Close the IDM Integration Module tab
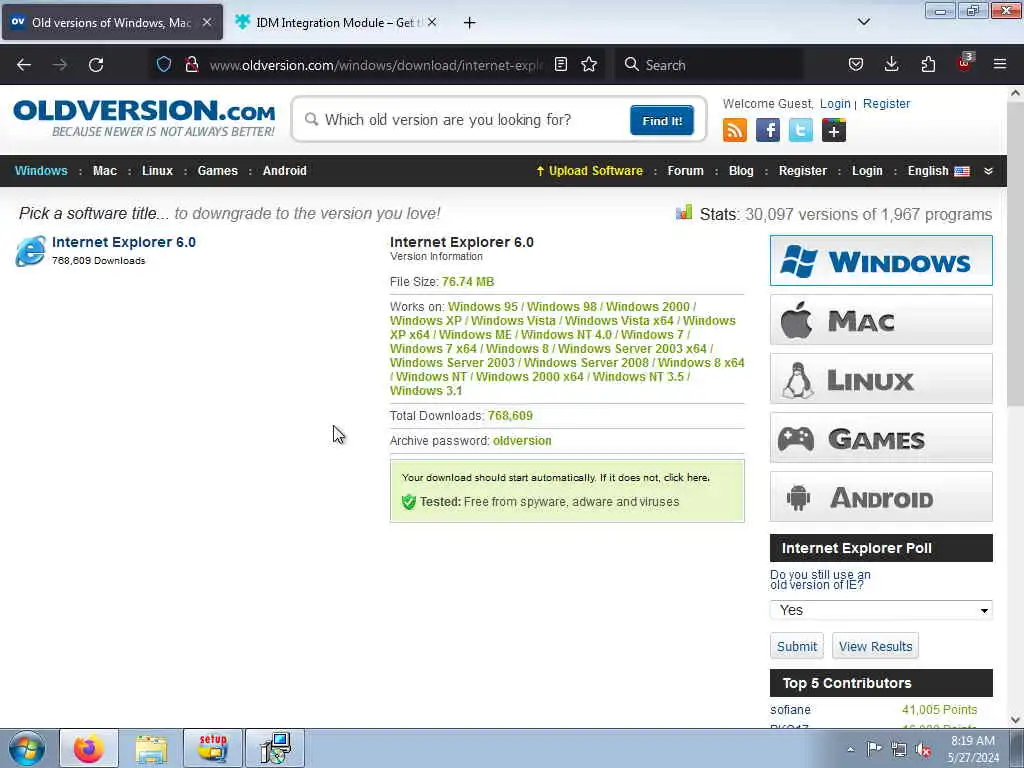The image size is (1024, 768). 432,22
